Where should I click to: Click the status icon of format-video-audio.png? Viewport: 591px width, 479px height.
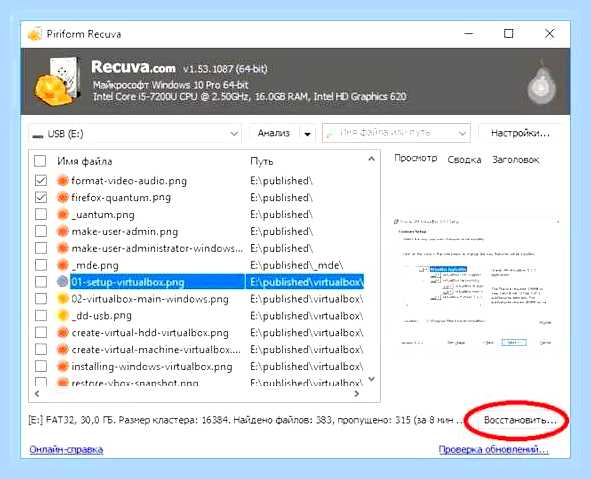pos(63,181)
